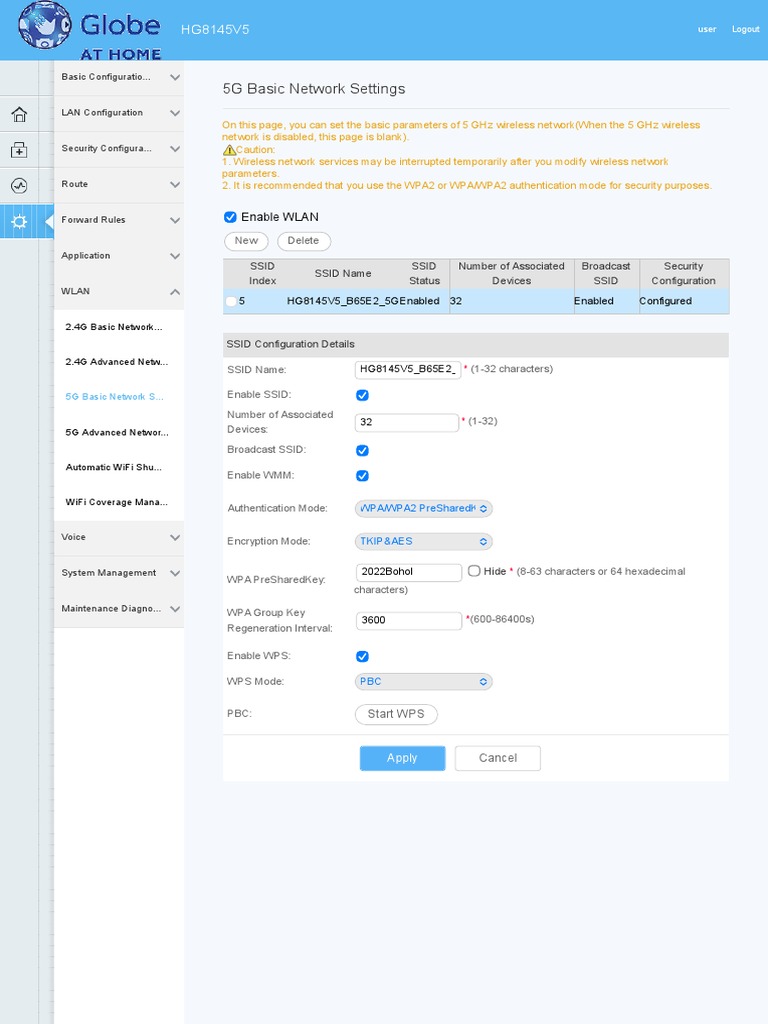Expand Maintenance Diagnosis menu
Screen dimensions: 768x1024
(118, 609)
